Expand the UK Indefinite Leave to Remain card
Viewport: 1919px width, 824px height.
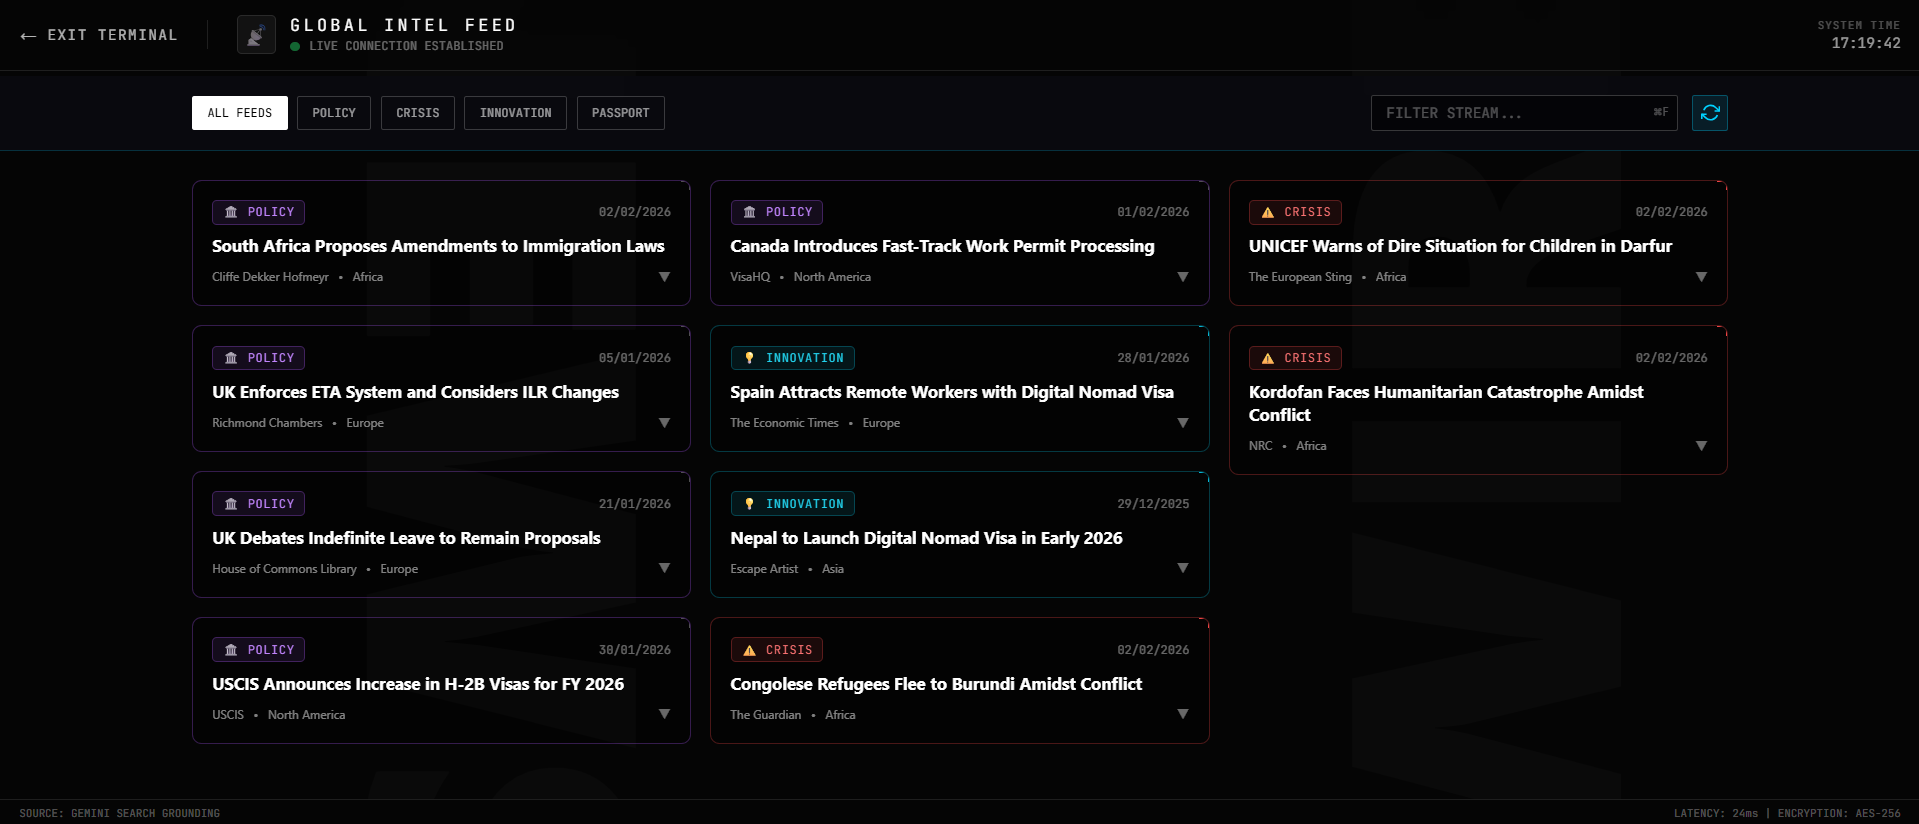click(664, 568)
